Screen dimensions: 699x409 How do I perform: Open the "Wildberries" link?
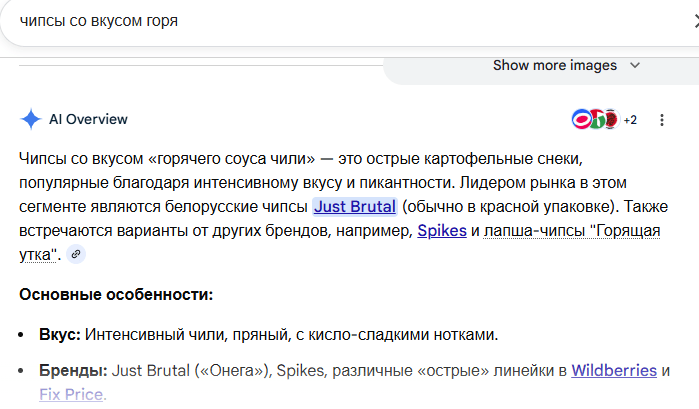614,370
